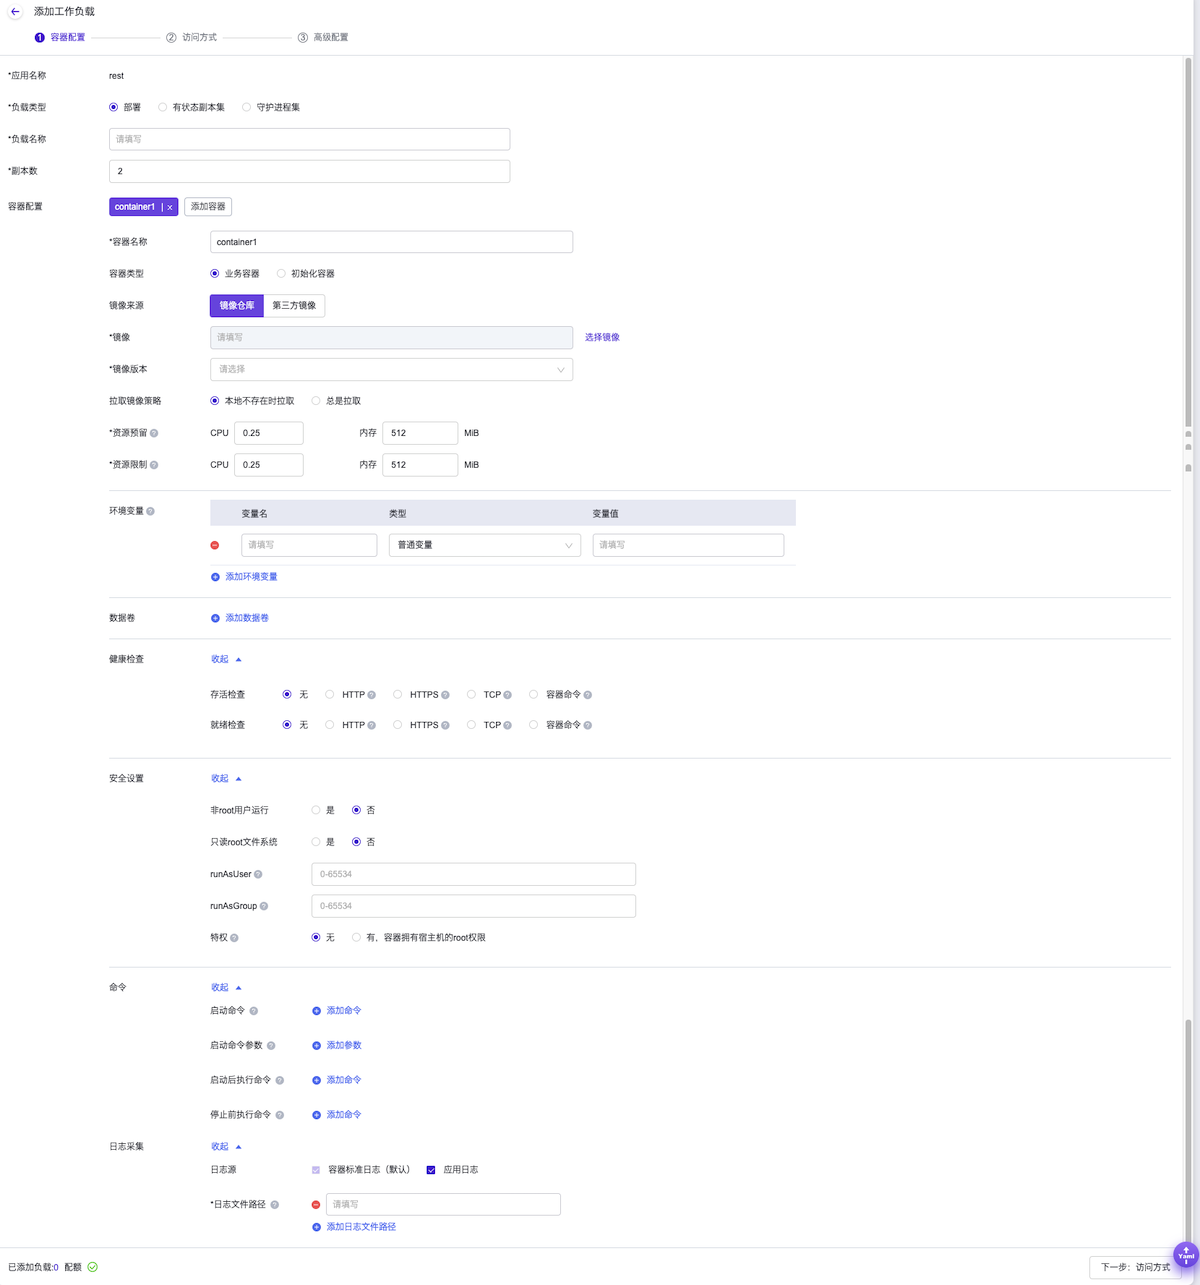Switch to 第三方镜像 image source tab
The image size is (1200, 1285).
(294, 305)
